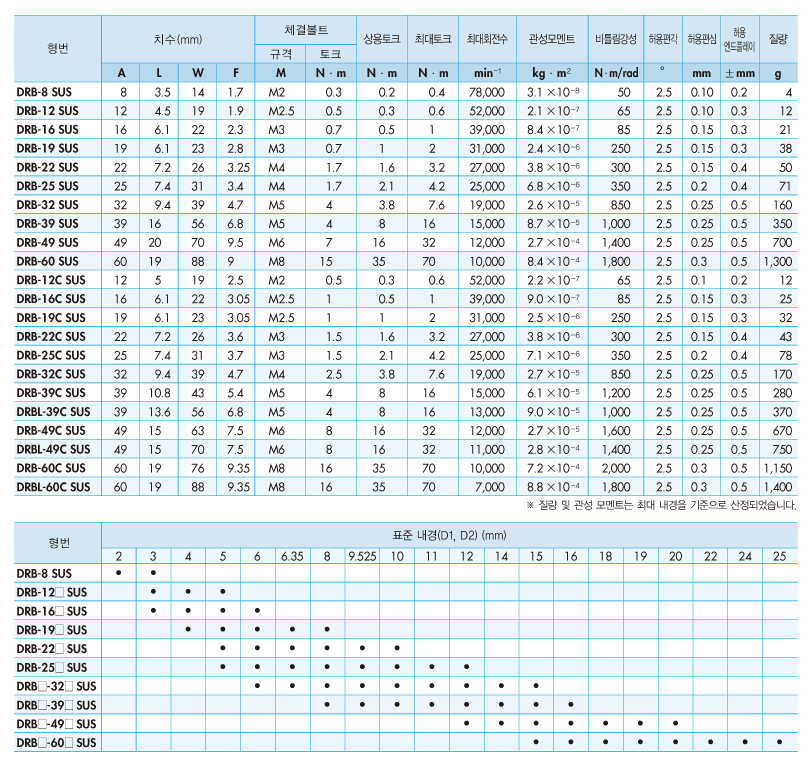Click the footnote about 질량 및 관성 모멘트
The image size is (809, 768).
click(660, 506)
